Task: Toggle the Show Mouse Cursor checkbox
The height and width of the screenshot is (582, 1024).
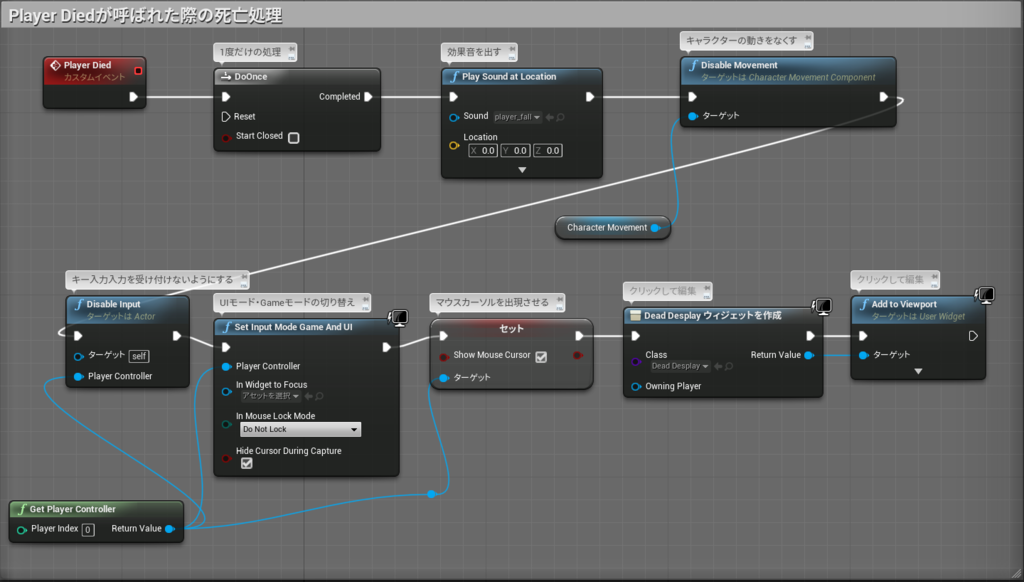Action: tap(541, 357)
